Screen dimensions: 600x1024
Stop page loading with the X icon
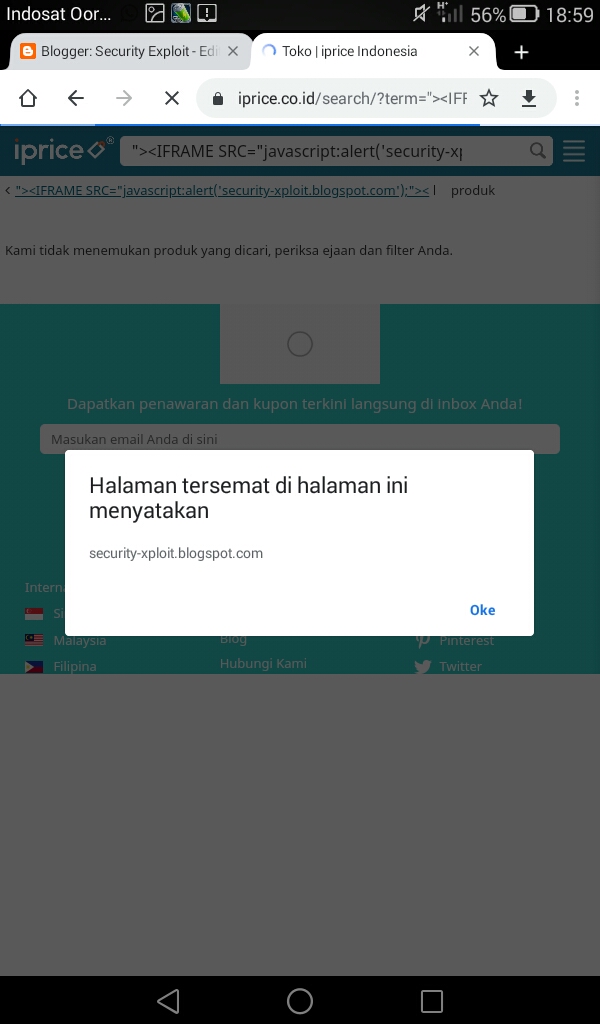click(x=172, y=99)
